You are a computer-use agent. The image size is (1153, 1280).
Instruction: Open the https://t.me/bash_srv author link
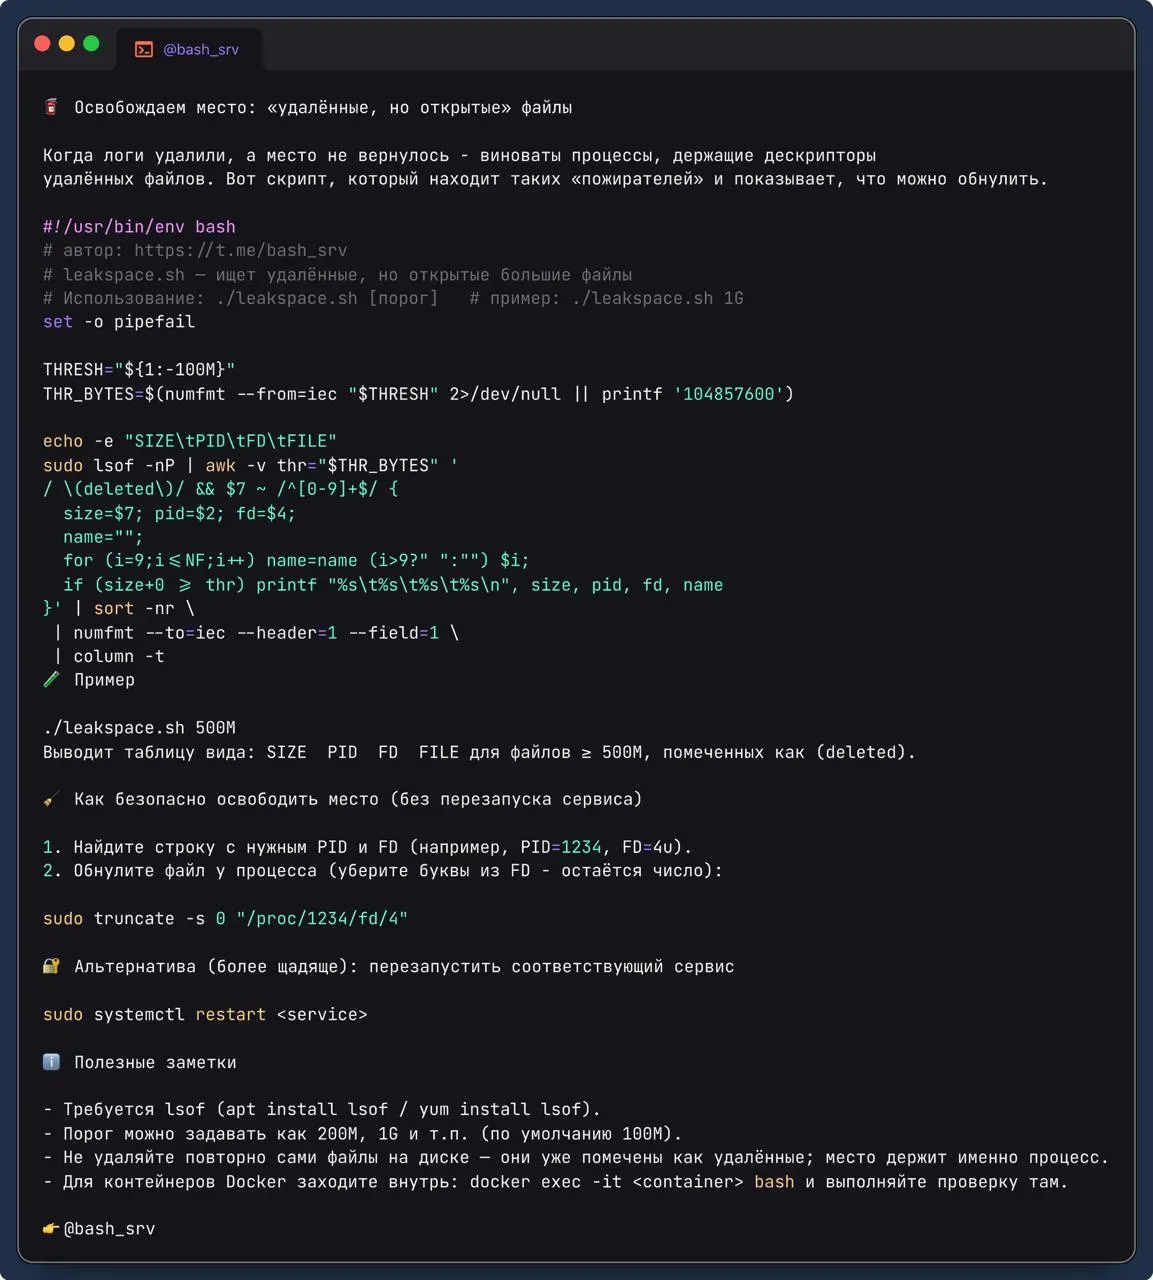point(241,250)
